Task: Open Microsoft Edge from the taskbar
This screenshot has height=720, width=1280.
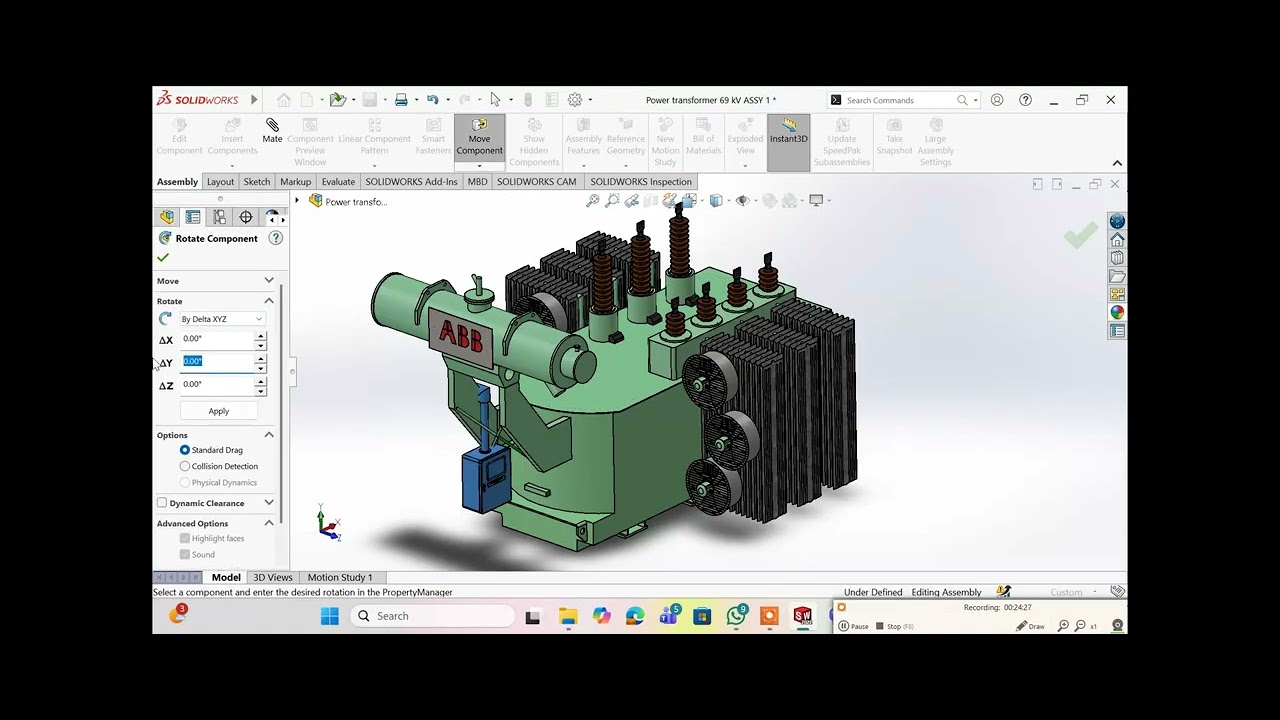Action: (x=635, y=616)
